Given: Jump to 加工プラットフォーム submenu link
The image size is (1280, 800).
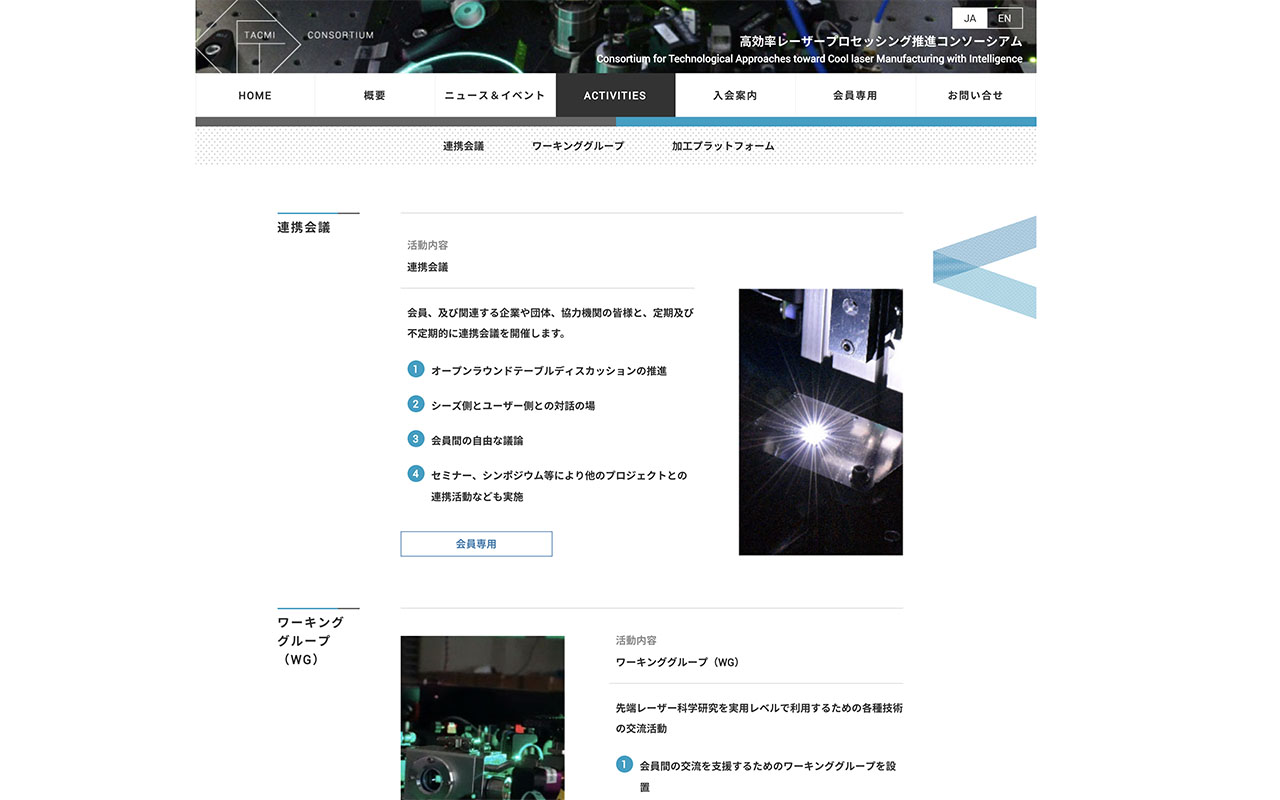Looking at the screenshot, I should pos(723,146).
